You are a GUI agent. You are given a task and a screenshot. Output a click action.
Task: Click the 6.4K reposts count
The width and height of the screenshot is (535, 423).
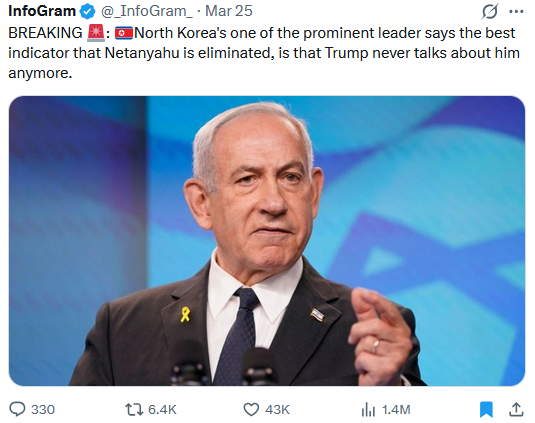162,409
